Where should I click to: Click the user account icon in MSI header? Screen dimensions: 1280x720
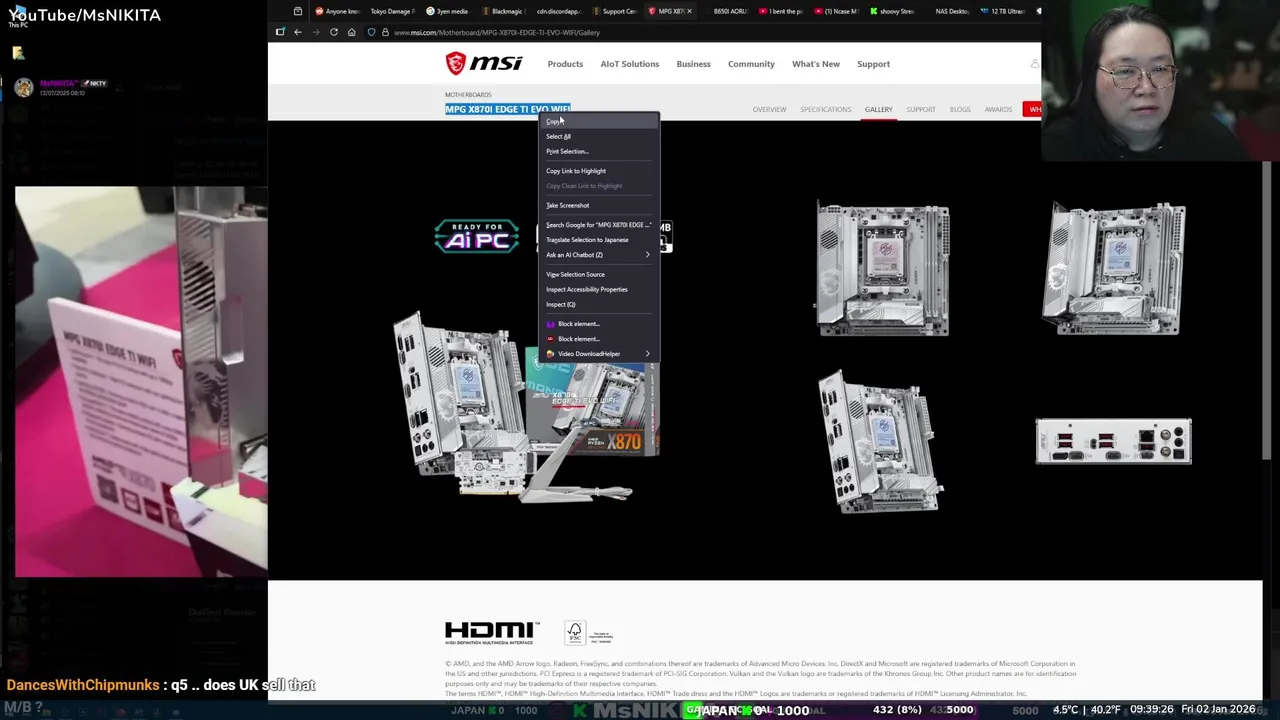tap(1034, 64)
